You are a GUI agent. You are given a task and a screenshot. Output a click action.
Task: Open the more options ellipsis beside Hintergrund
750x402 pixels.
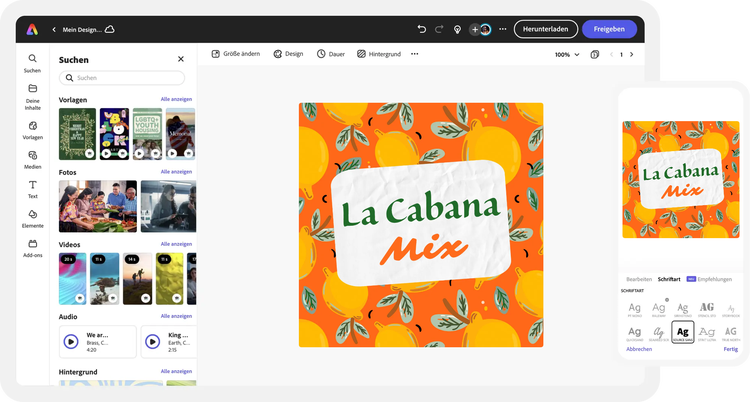[x=415, y=54]
